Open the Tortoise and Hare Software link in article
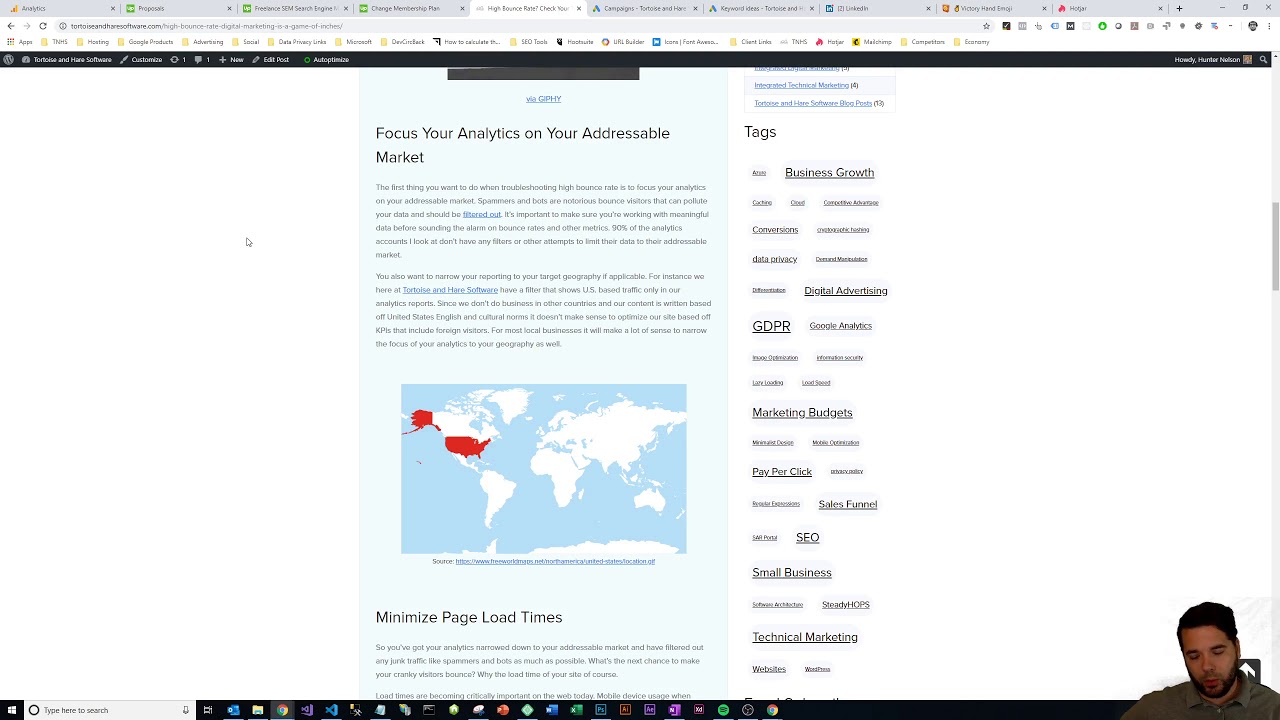Screen dimensions: 1280x720 pyautogui.click(x=450, y=290)
